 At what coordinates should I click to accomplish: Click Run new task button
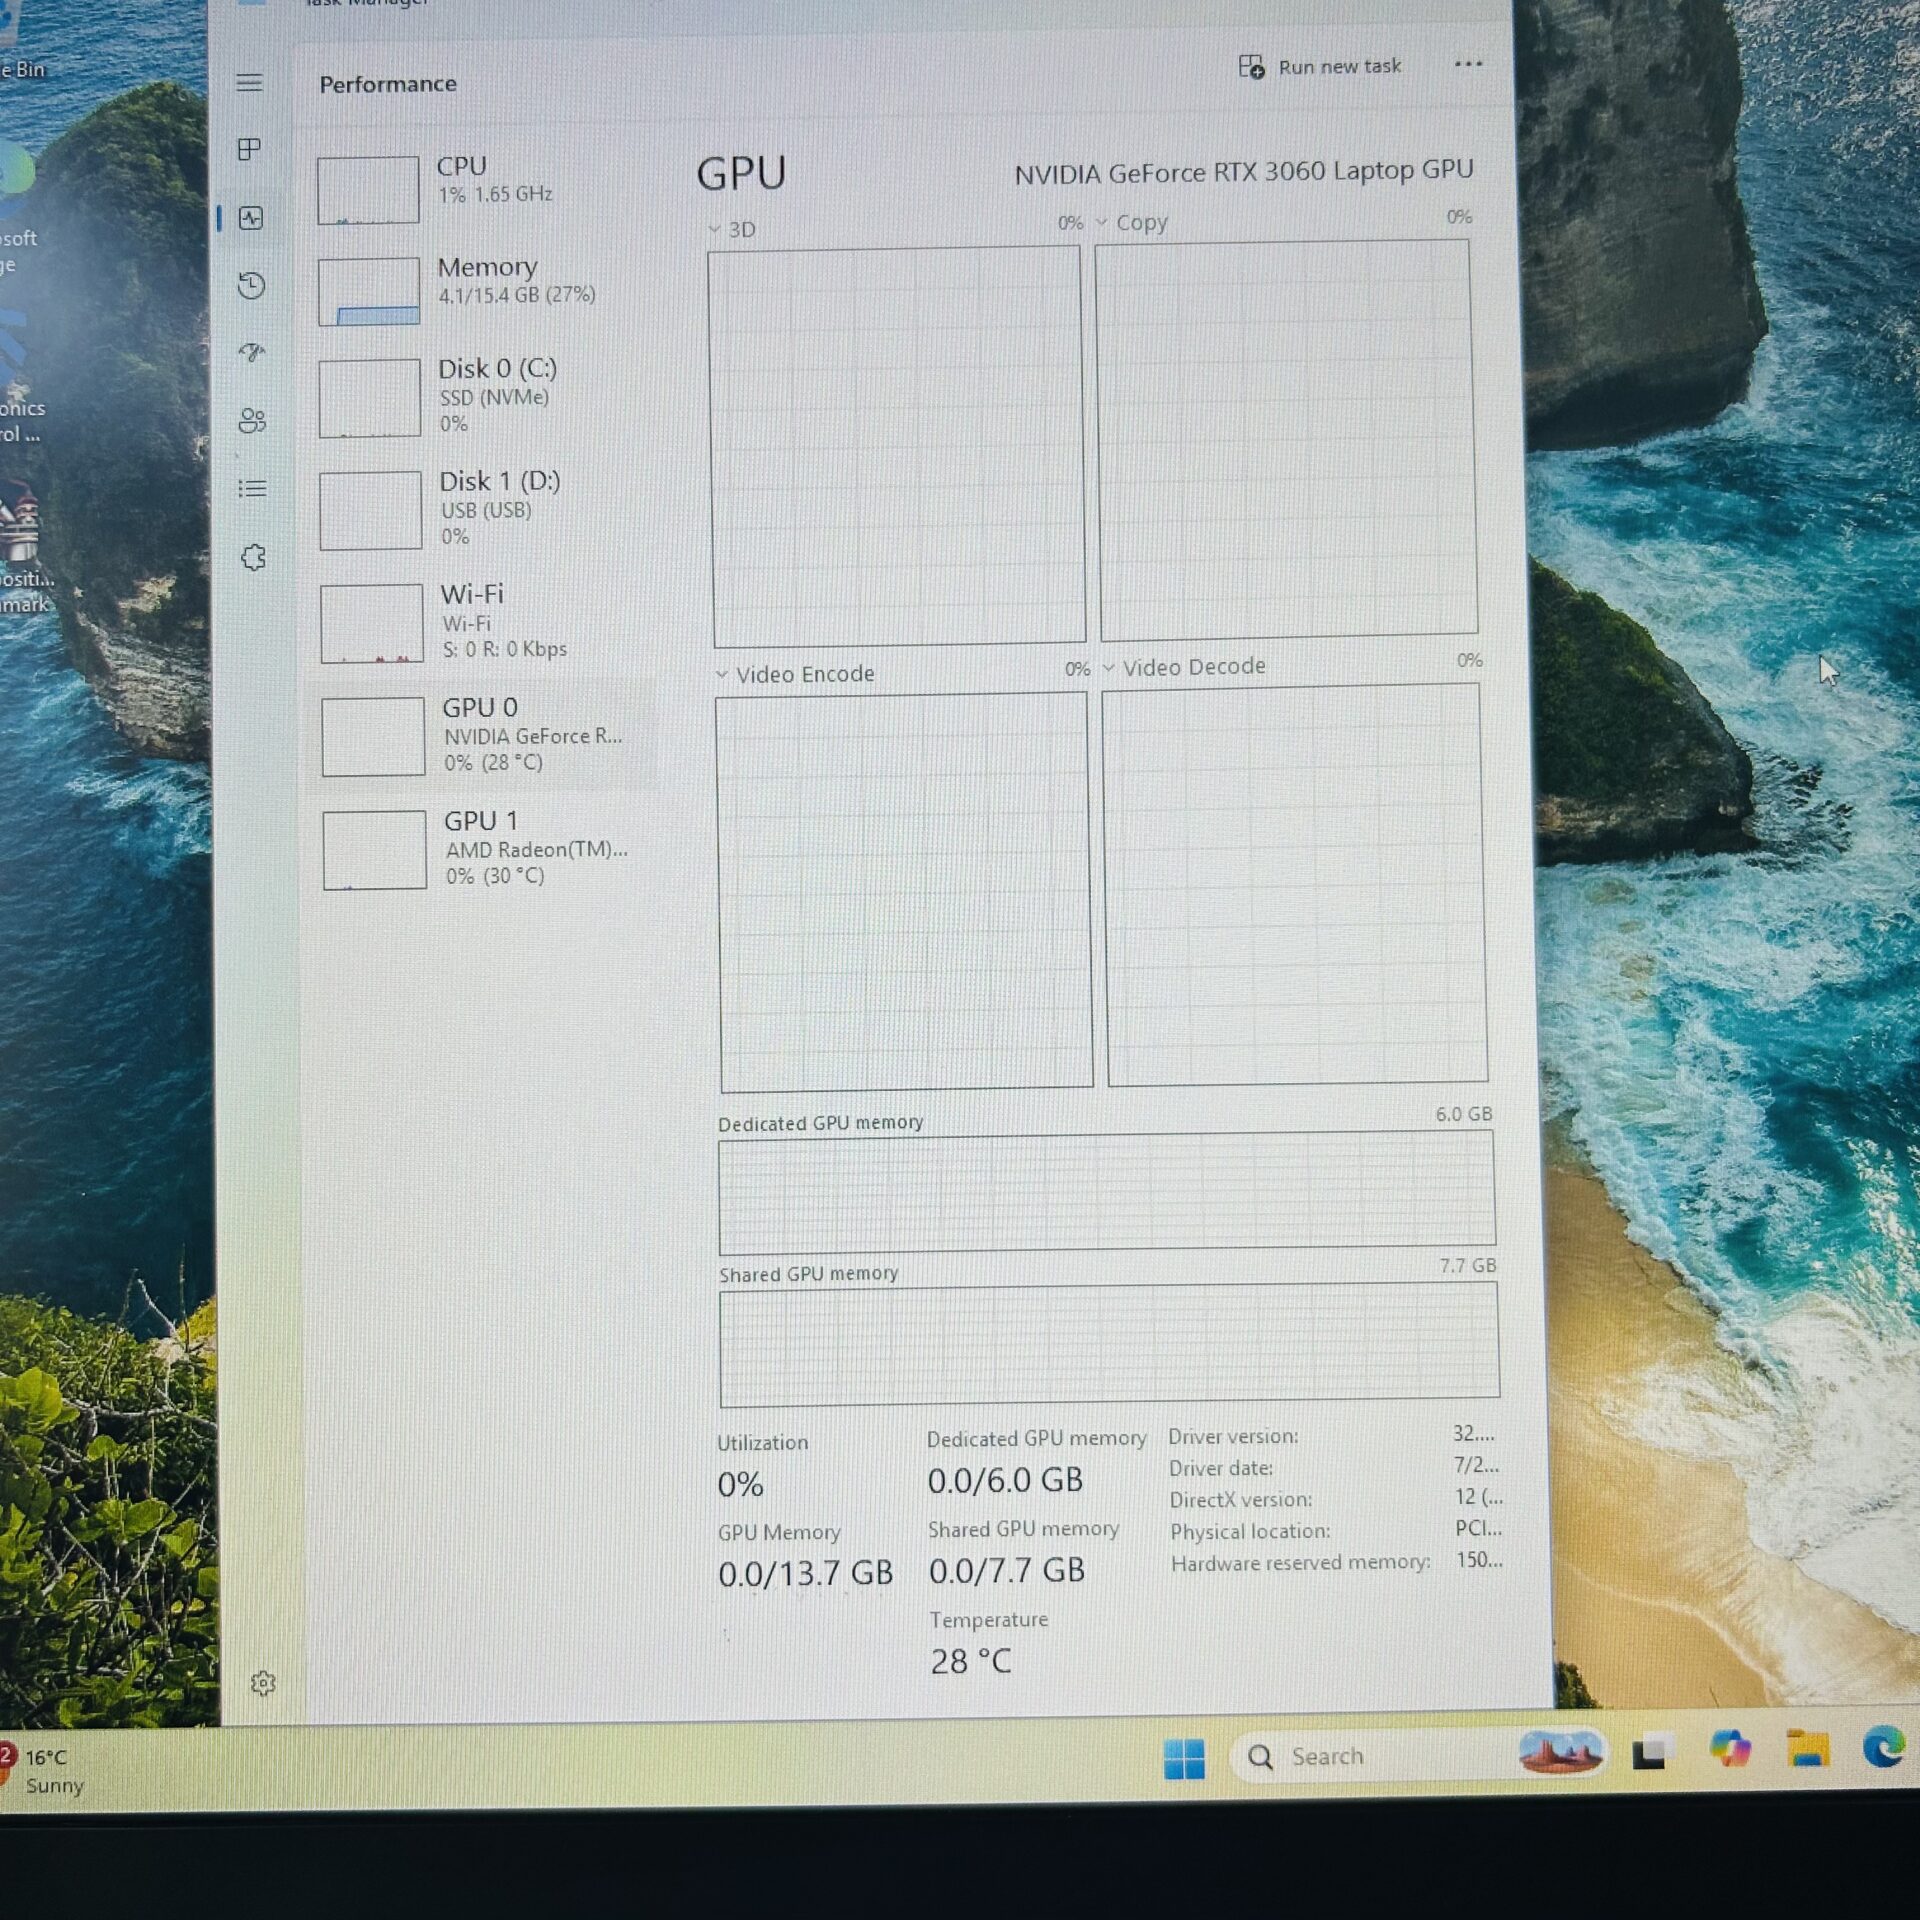click(x=1320, y=67)
